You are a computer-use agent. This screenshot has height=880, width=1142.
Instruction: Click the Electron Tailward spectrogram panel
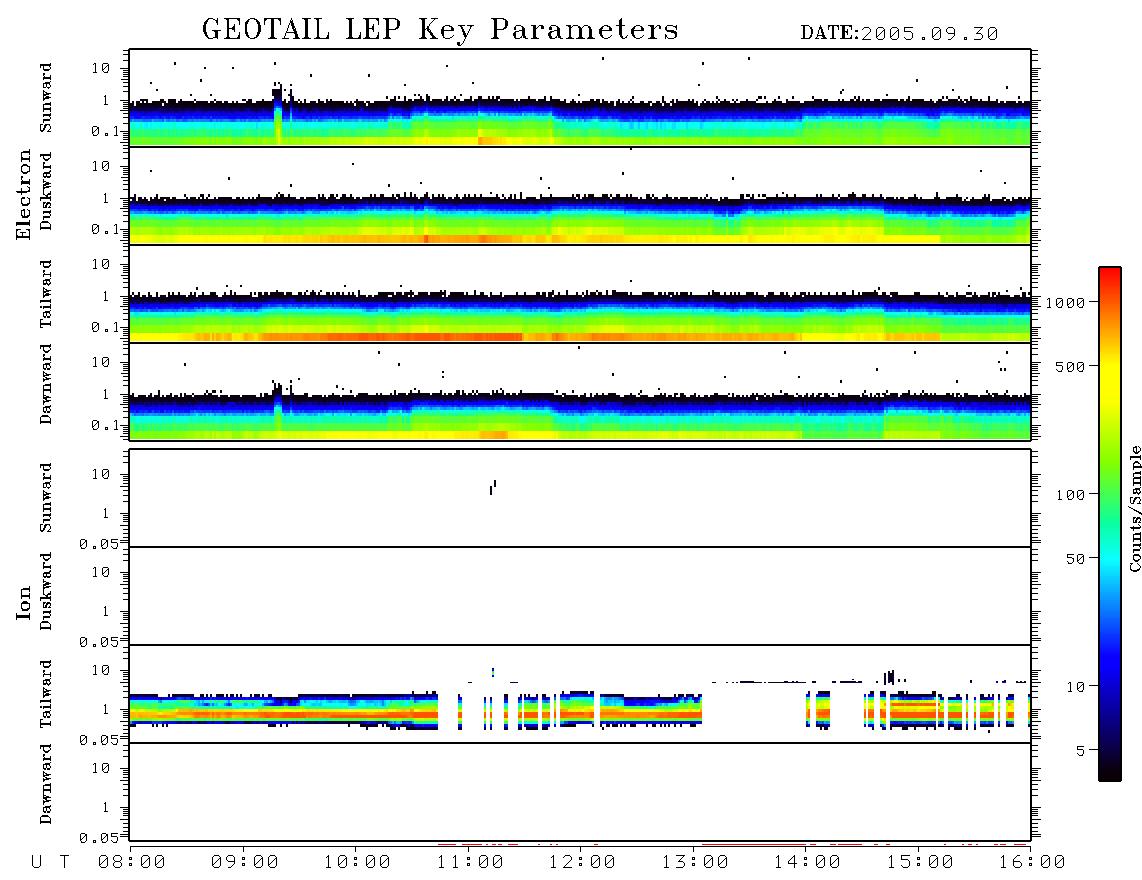(x=580, y=294)
